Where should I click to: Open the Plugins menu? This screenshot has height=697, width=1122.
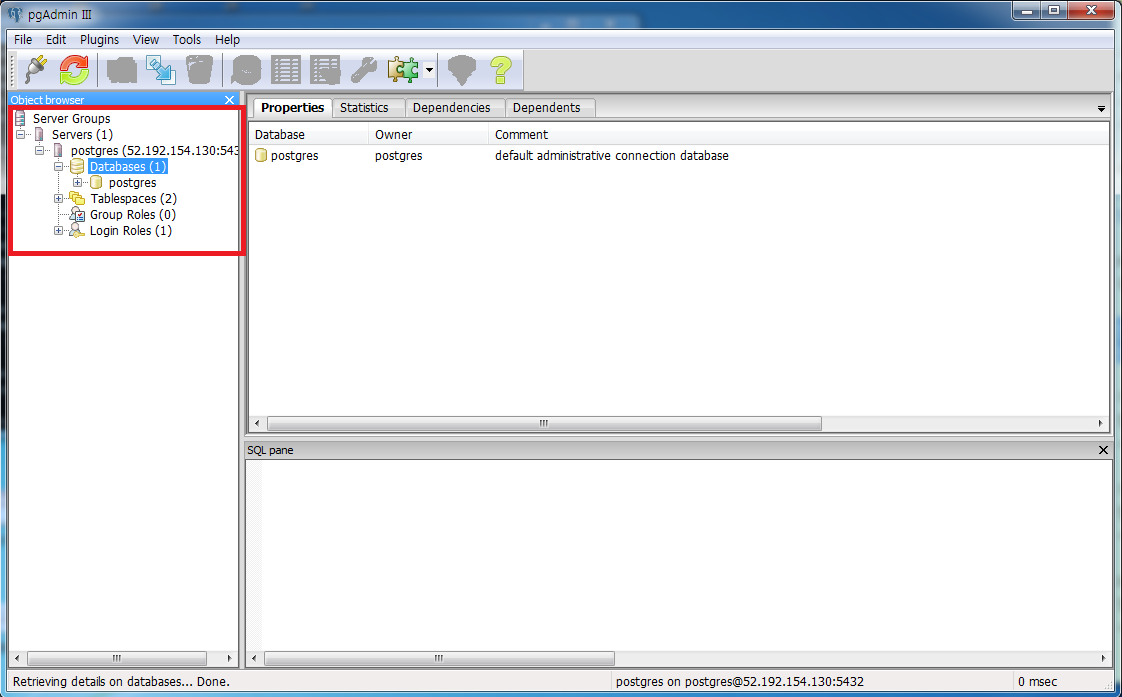tap(99, 39)
